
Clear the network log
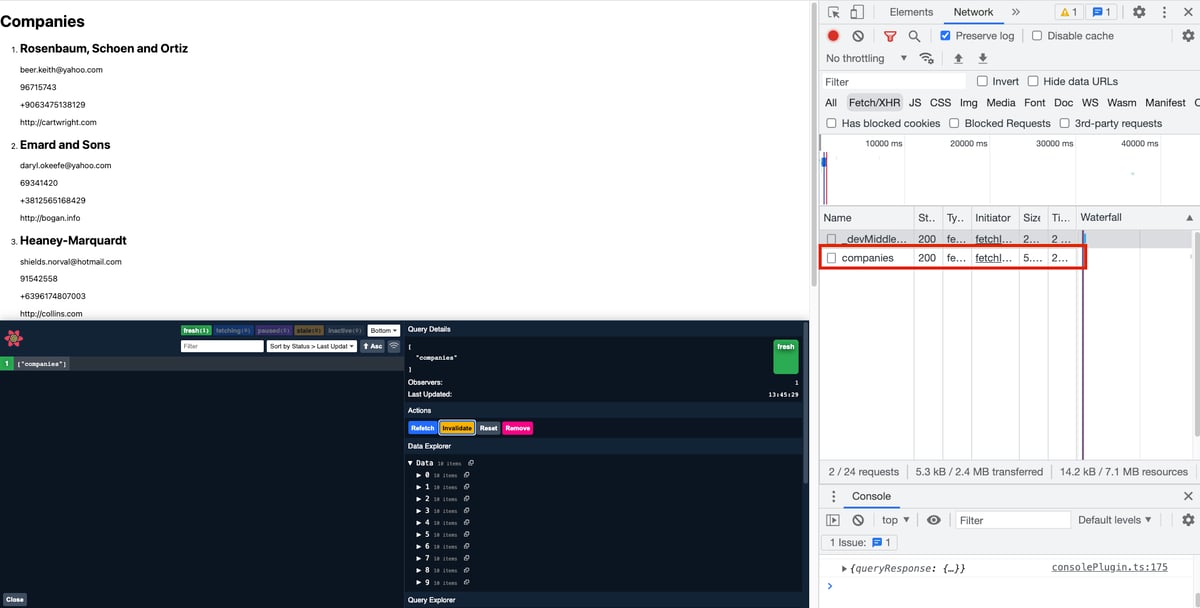(x=858, y=36)
